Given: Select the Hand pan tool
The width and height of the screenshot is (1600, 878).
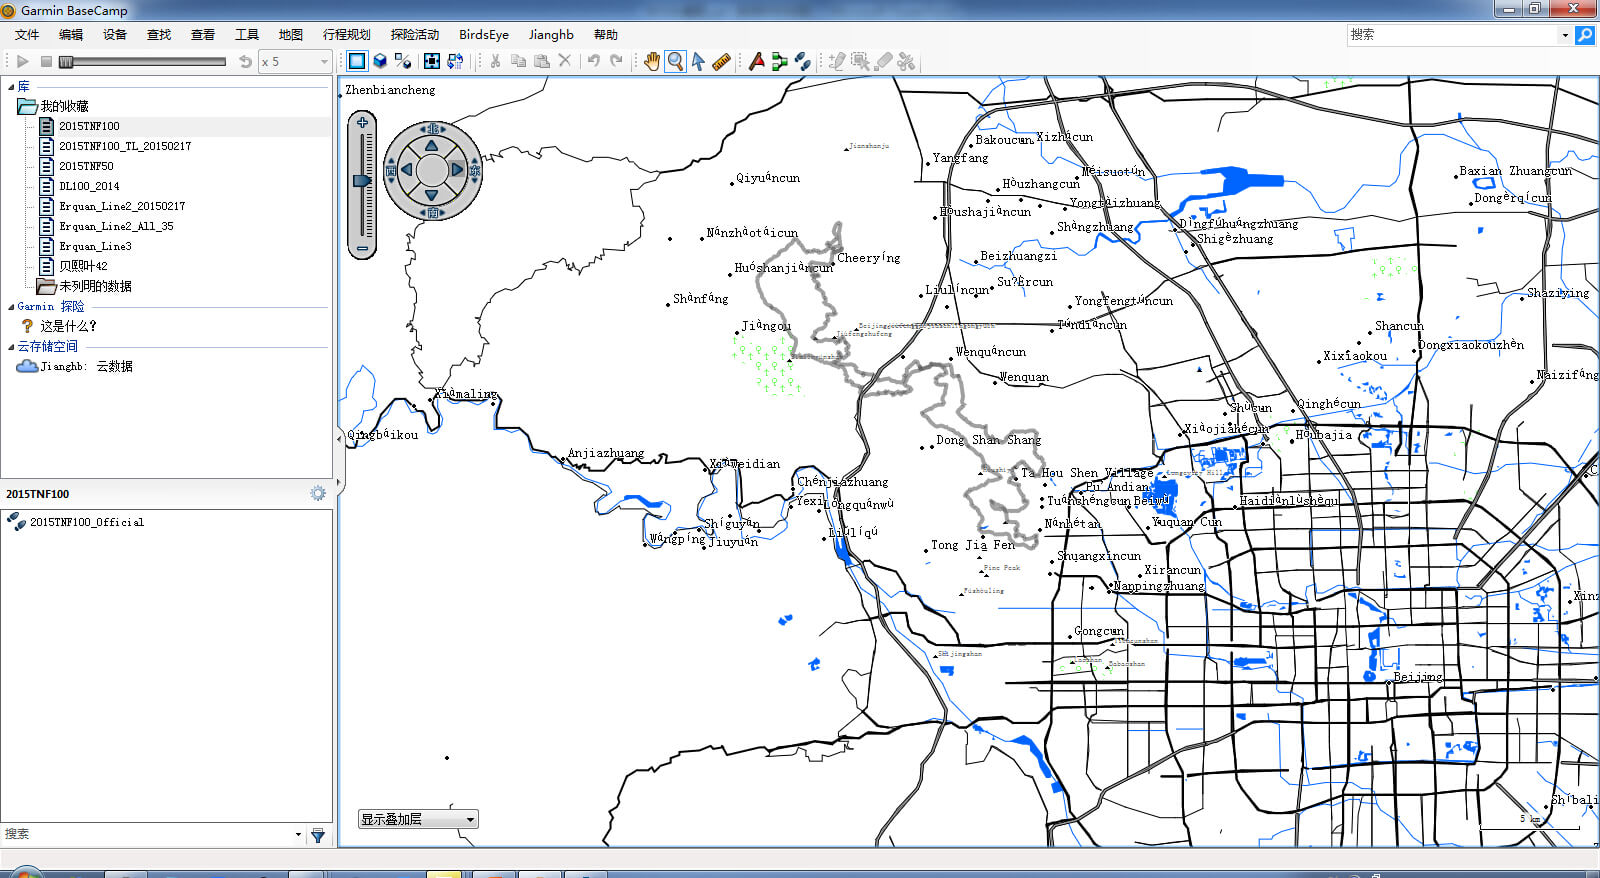Looking at the screenshot, I should [x=652, y=61].
